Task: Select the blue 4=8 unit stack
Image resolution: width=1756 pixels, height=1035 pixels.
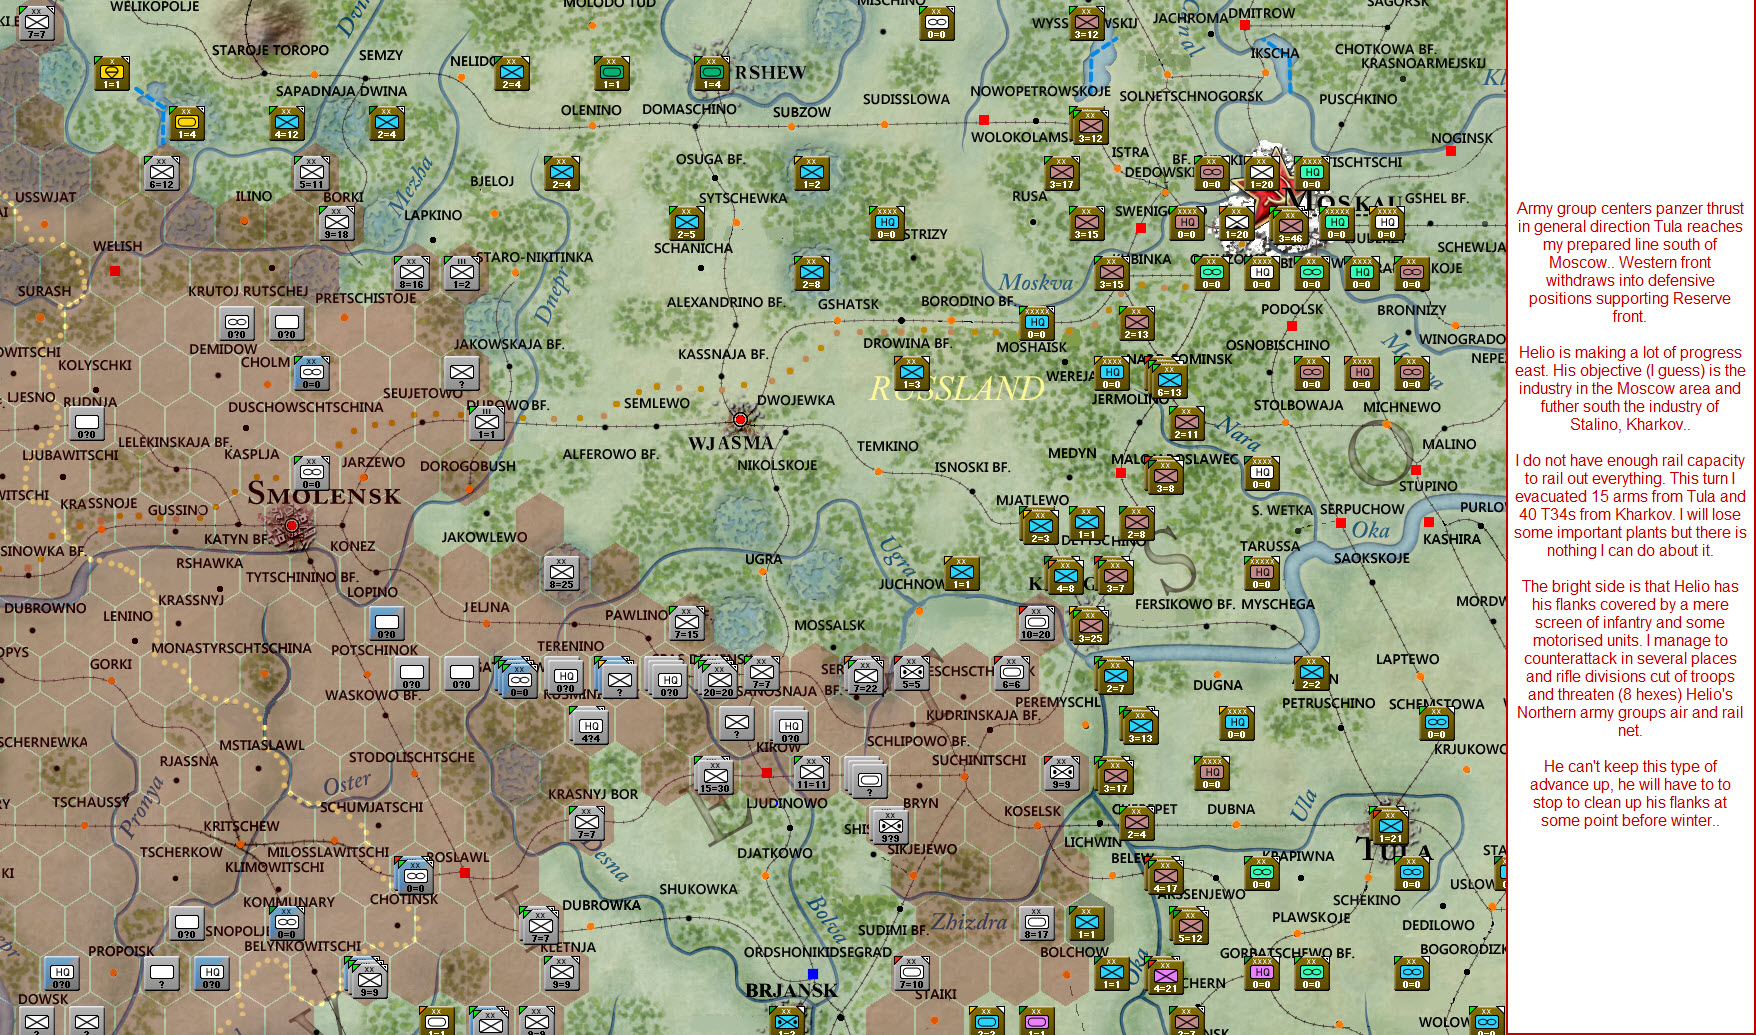Action: tap(1065, 577)
